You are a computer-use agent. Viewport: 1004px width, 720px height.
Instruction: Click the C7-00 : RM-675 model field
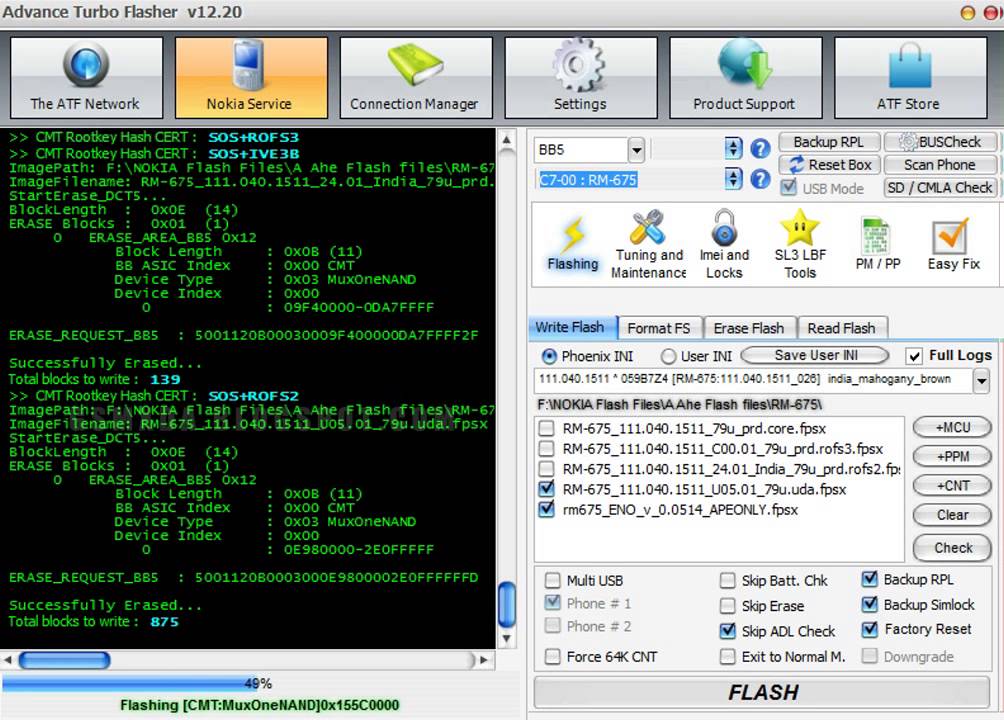(x=629, y=180)
